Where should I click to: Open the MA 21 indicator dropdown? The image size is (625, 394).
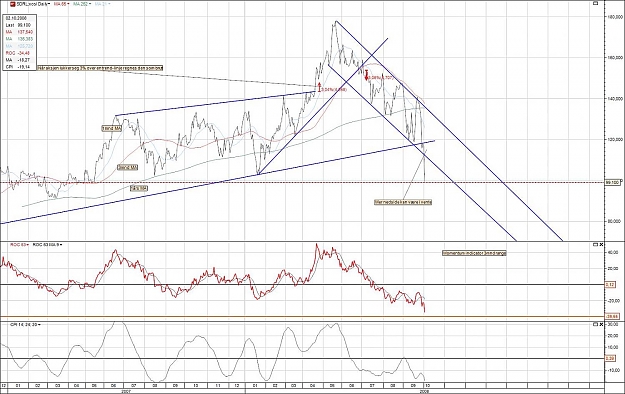pyautogui.click(x=102, y=4)
